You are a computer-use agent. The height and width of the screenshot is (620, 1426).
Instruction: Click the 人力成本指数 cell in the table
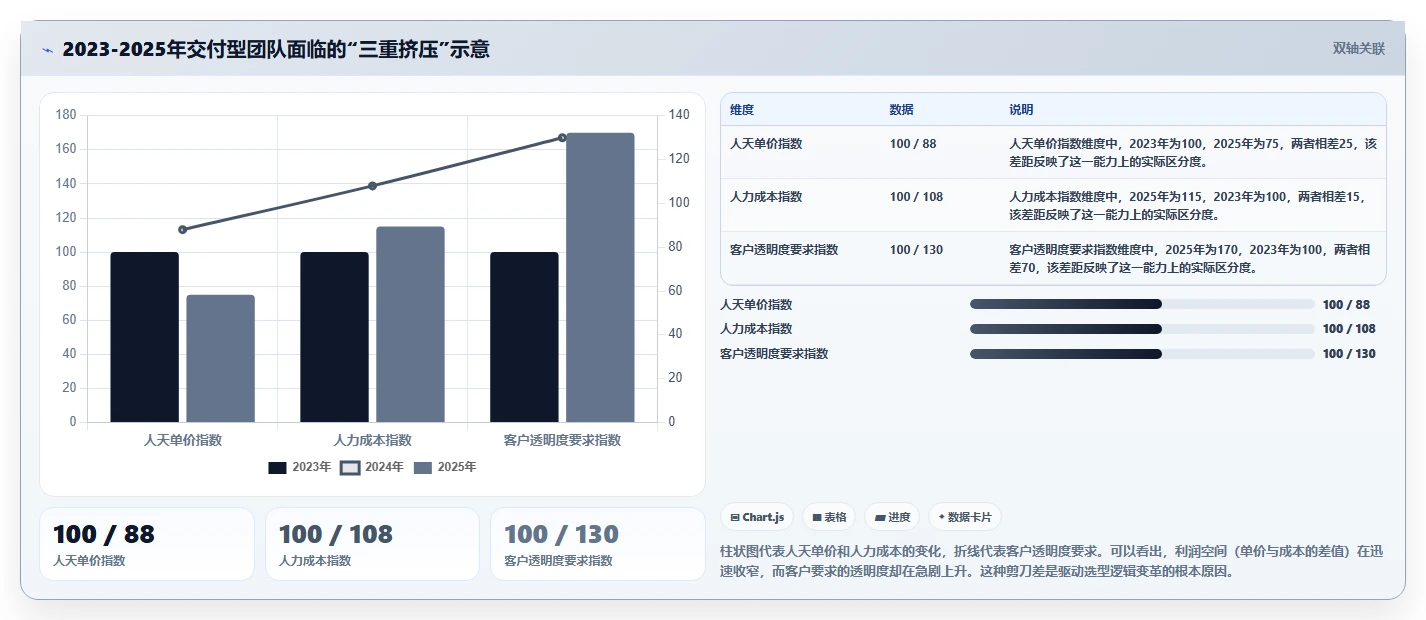click(x=766, y=197)
